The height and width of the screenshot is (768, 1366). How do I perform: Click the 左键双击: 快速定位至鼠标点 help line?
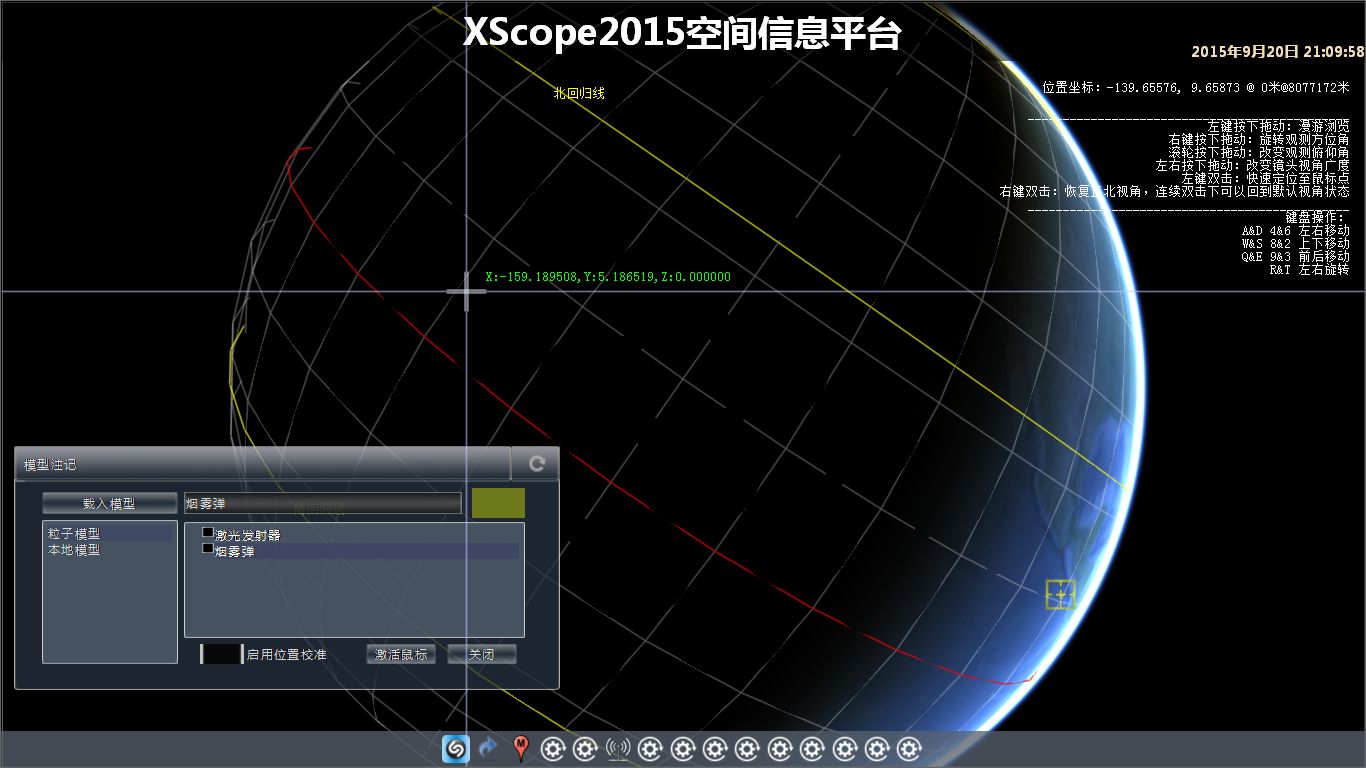[x=1265, y=178]
